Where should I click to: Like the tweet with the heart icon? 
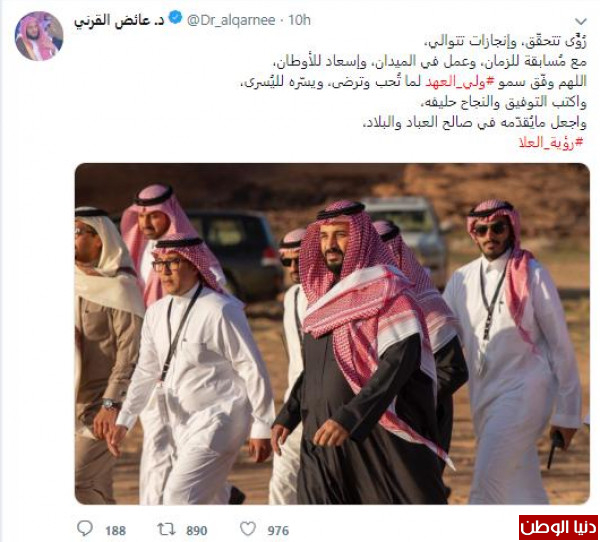248,529
